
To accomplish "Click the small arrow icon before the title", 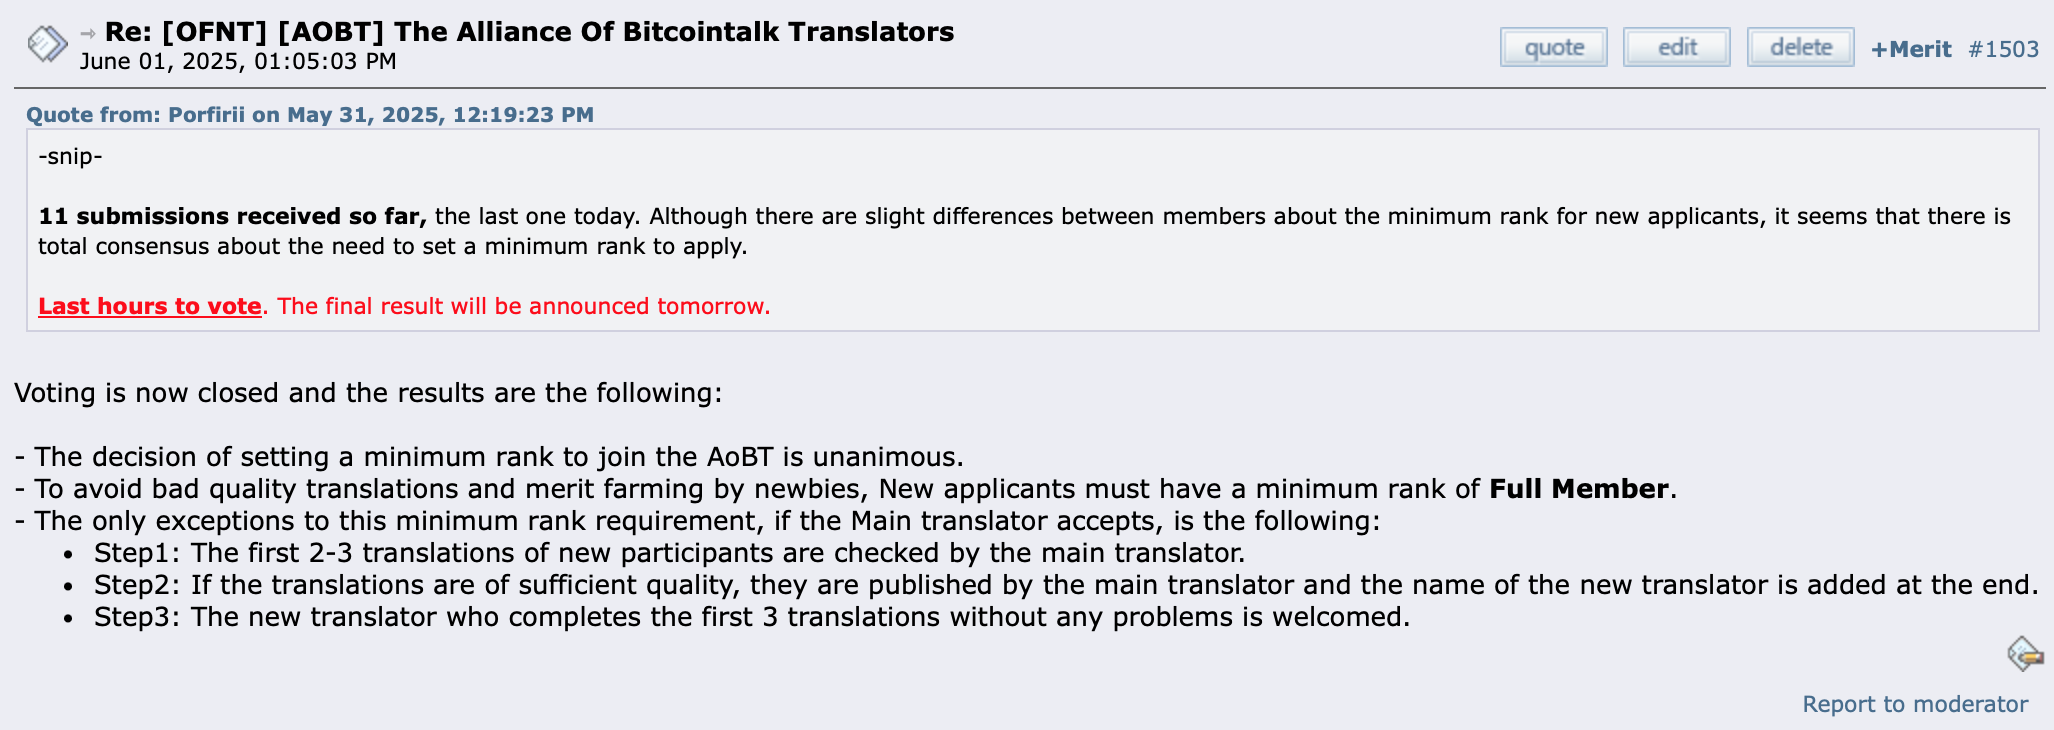I will coord(88,33).
